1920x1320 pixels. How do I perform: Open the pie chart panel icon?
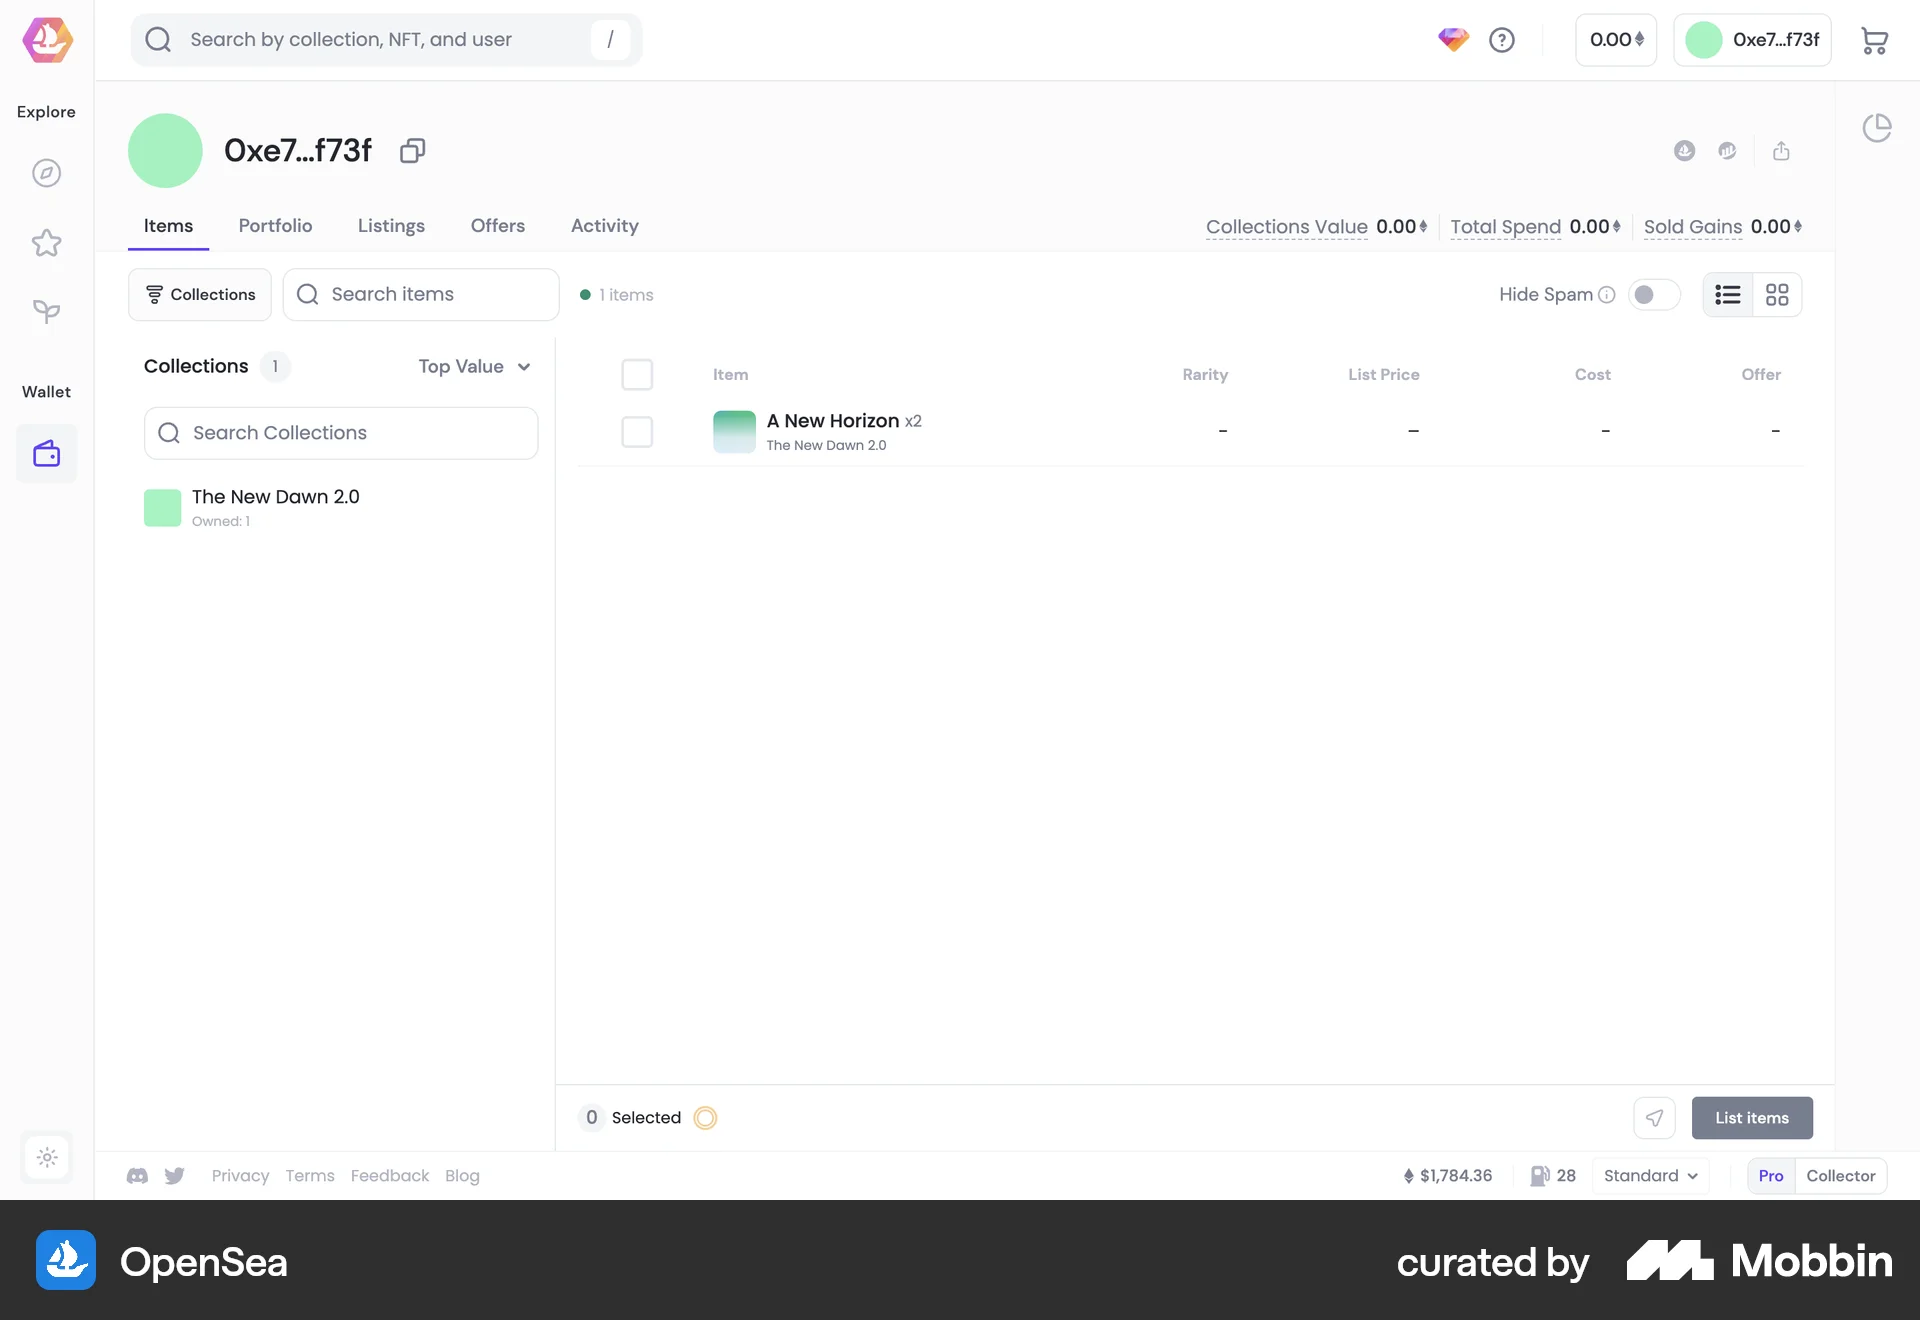[x=1878, y=128]
